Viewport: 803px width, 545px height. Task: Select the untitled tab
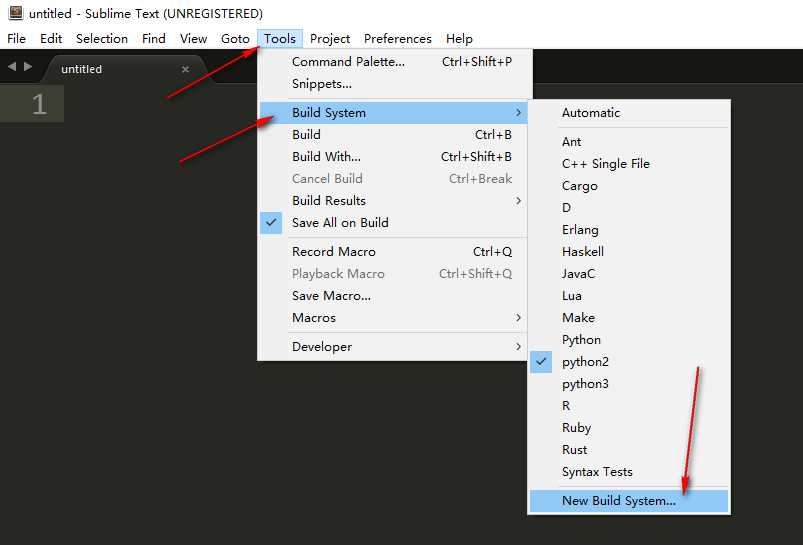click(82, 69)
